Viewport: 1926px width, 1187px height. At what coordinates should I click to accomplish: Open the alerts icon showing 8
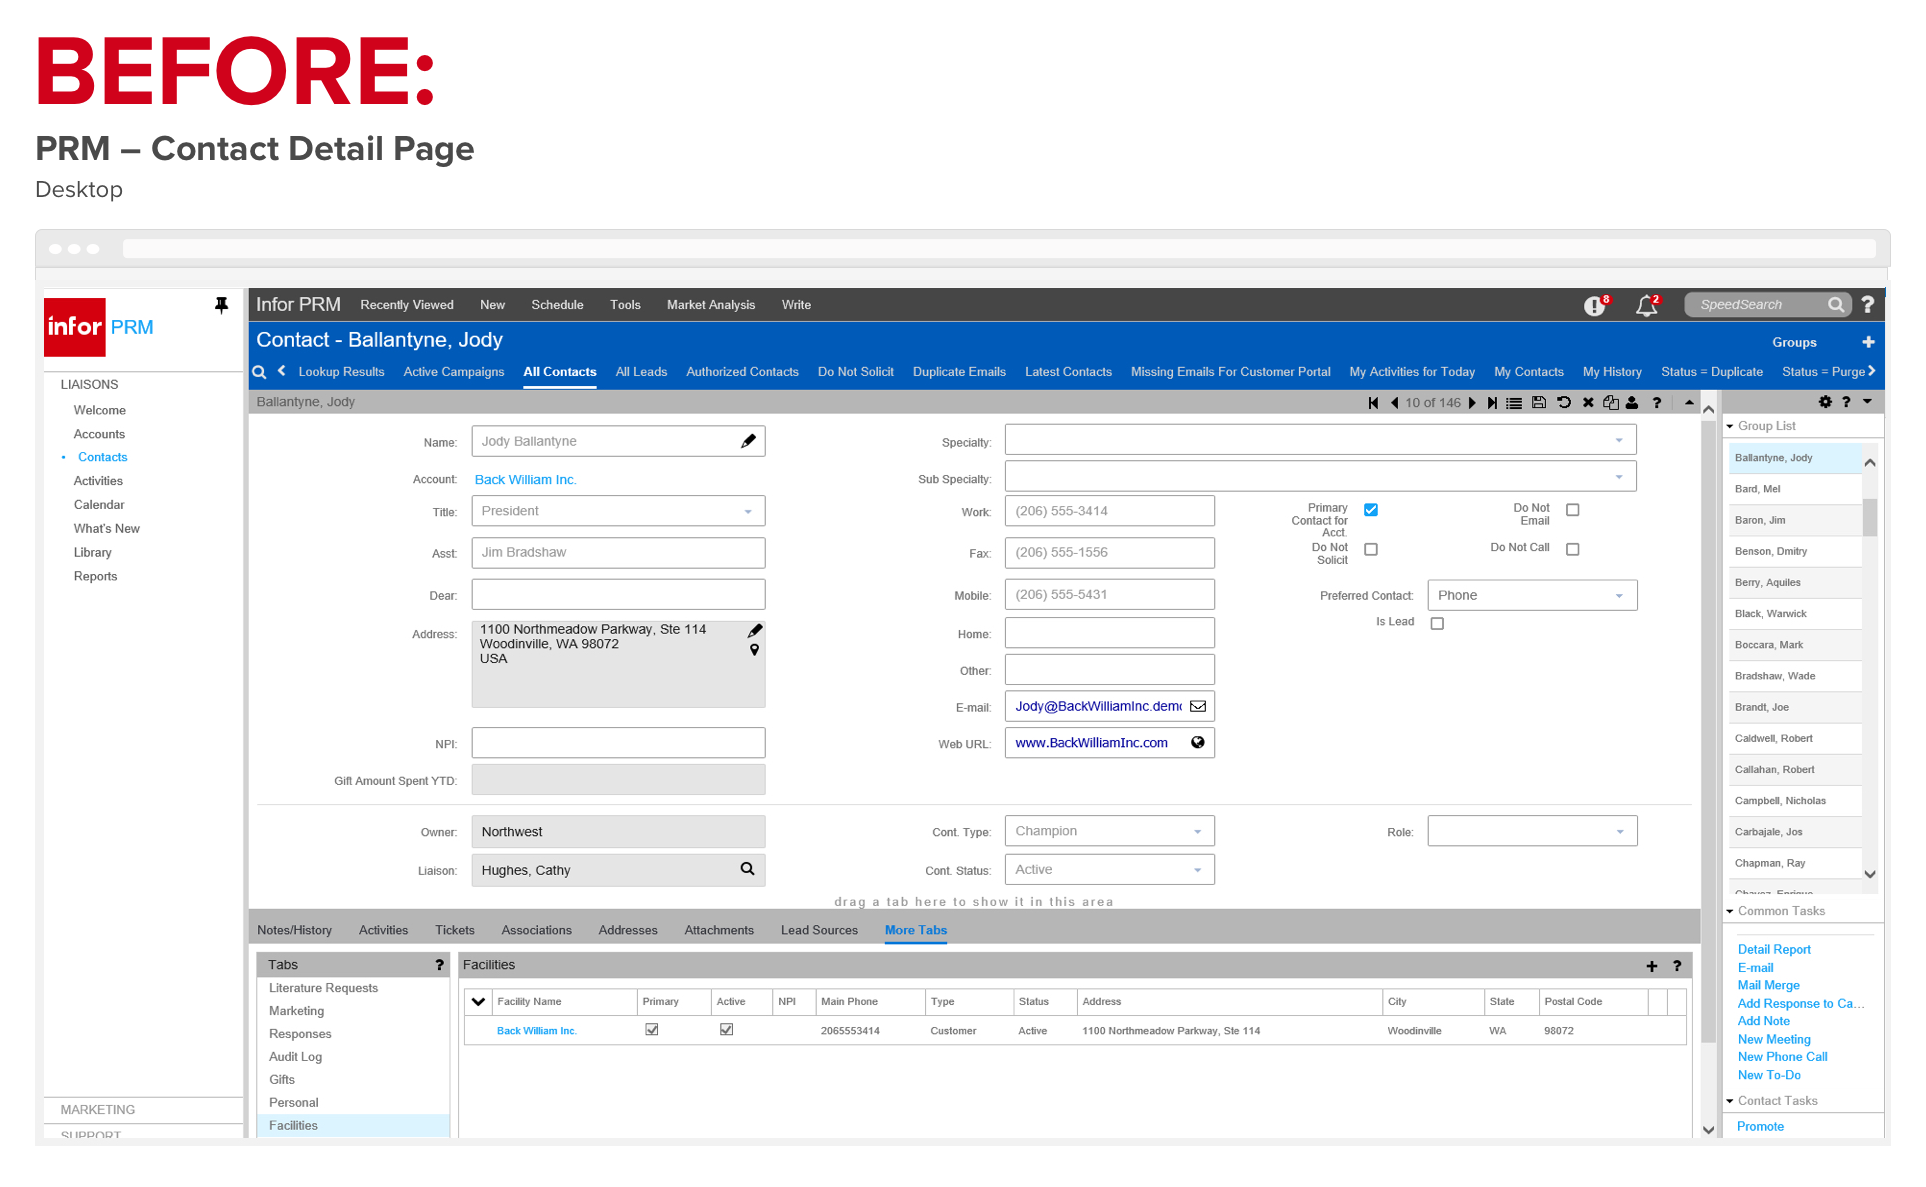pyautogui.click(x=1596, y=305)
